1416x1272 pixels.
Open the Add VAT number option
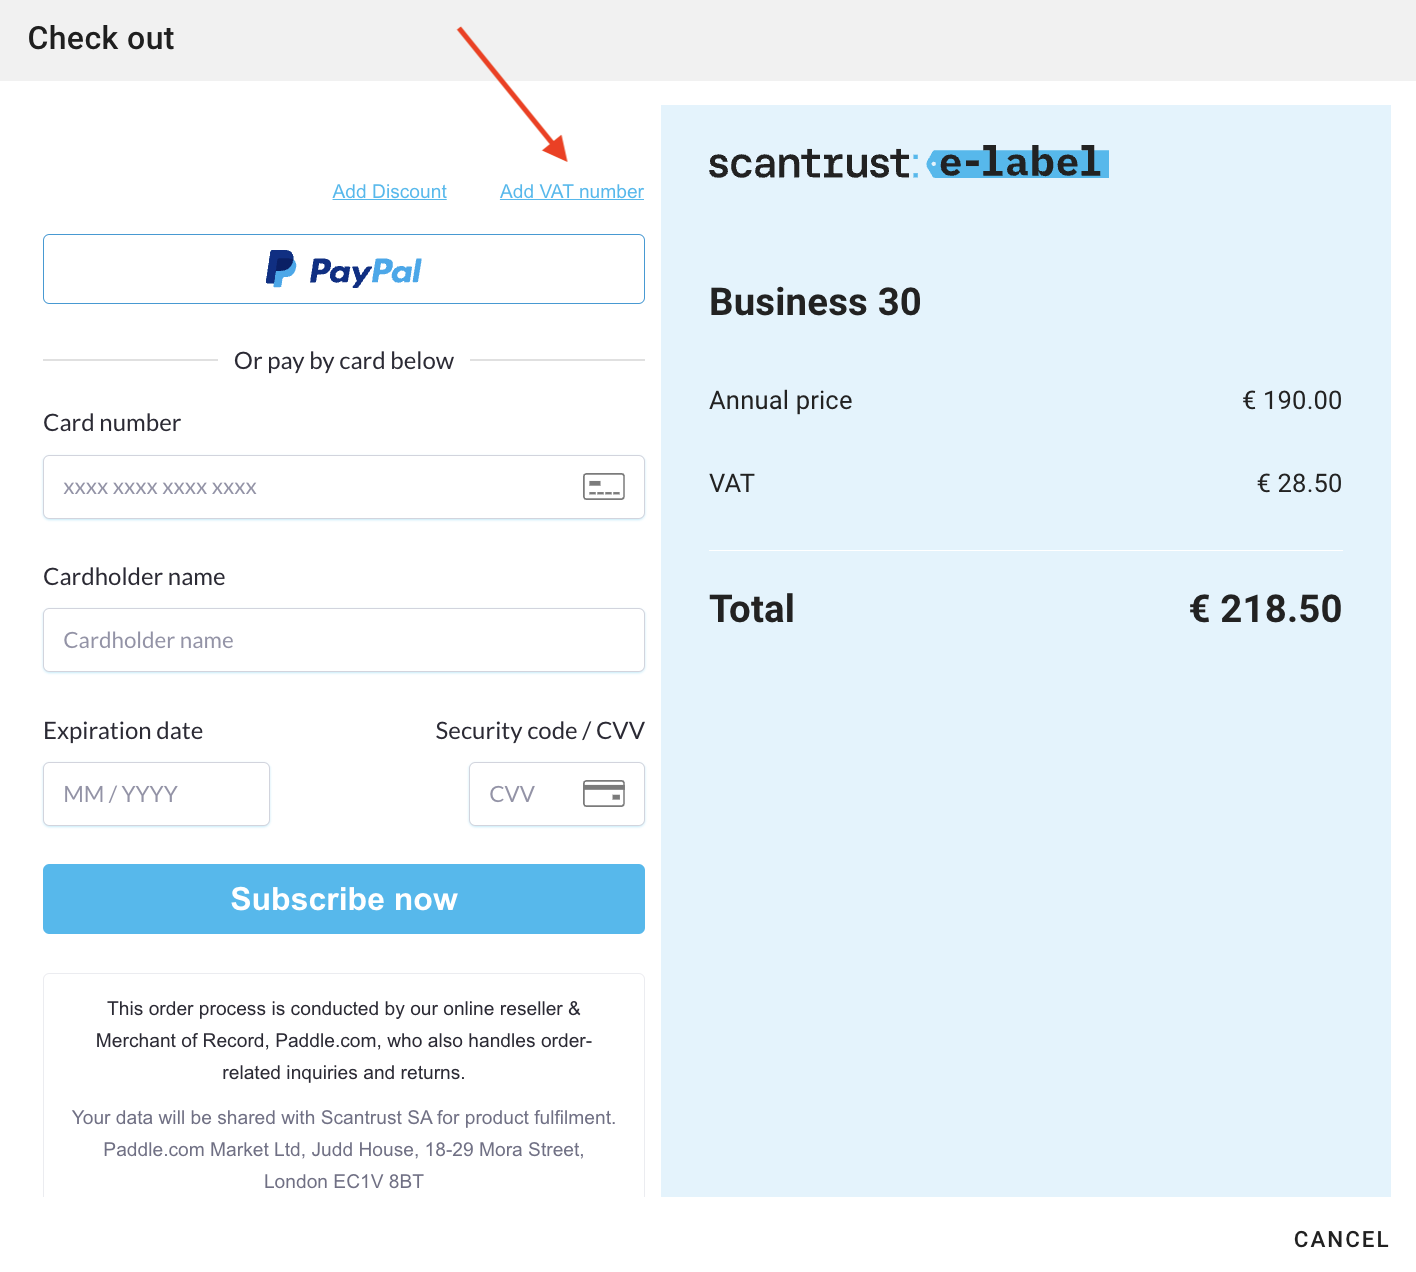(x=571, y=191)
